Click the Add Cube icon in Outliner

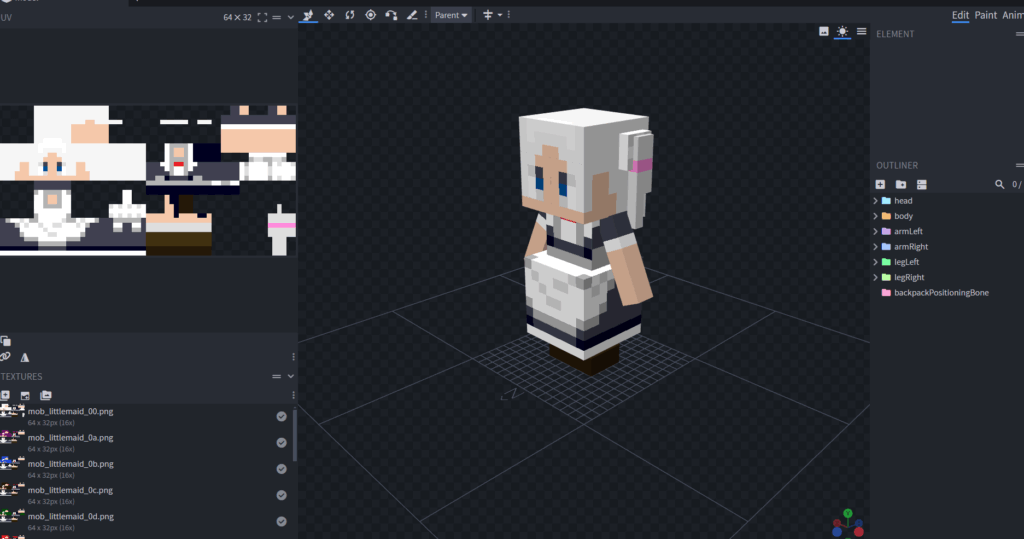click(880, 184)
